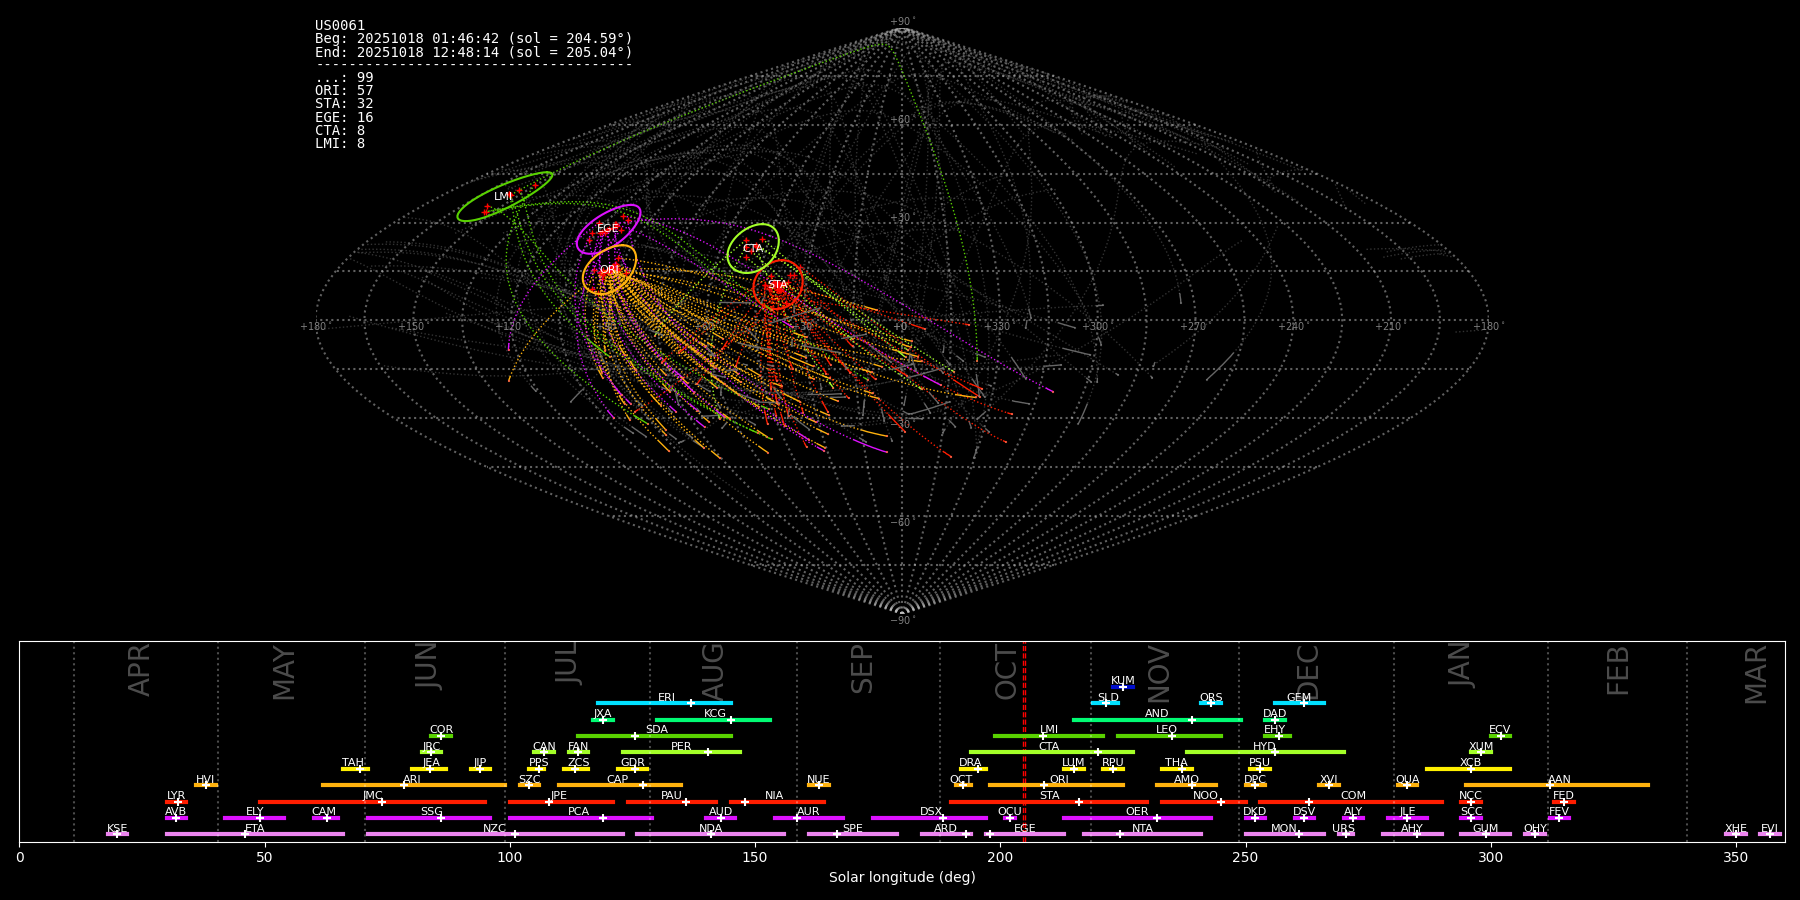Click the 'ORI: 57' count line

click(344, 91)
